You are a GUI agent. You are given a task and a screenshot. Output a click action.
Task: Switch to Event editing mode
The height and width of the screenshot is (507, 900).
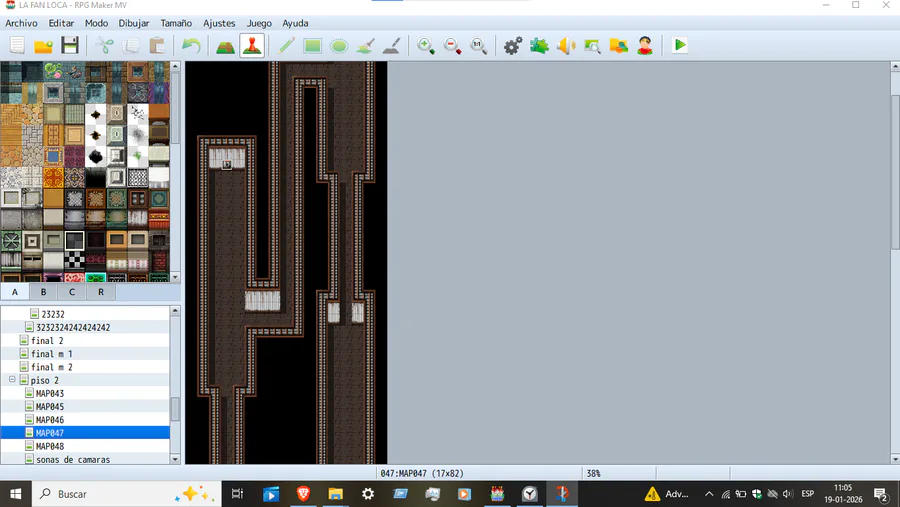pyautogui.click(x=252, y=45)
